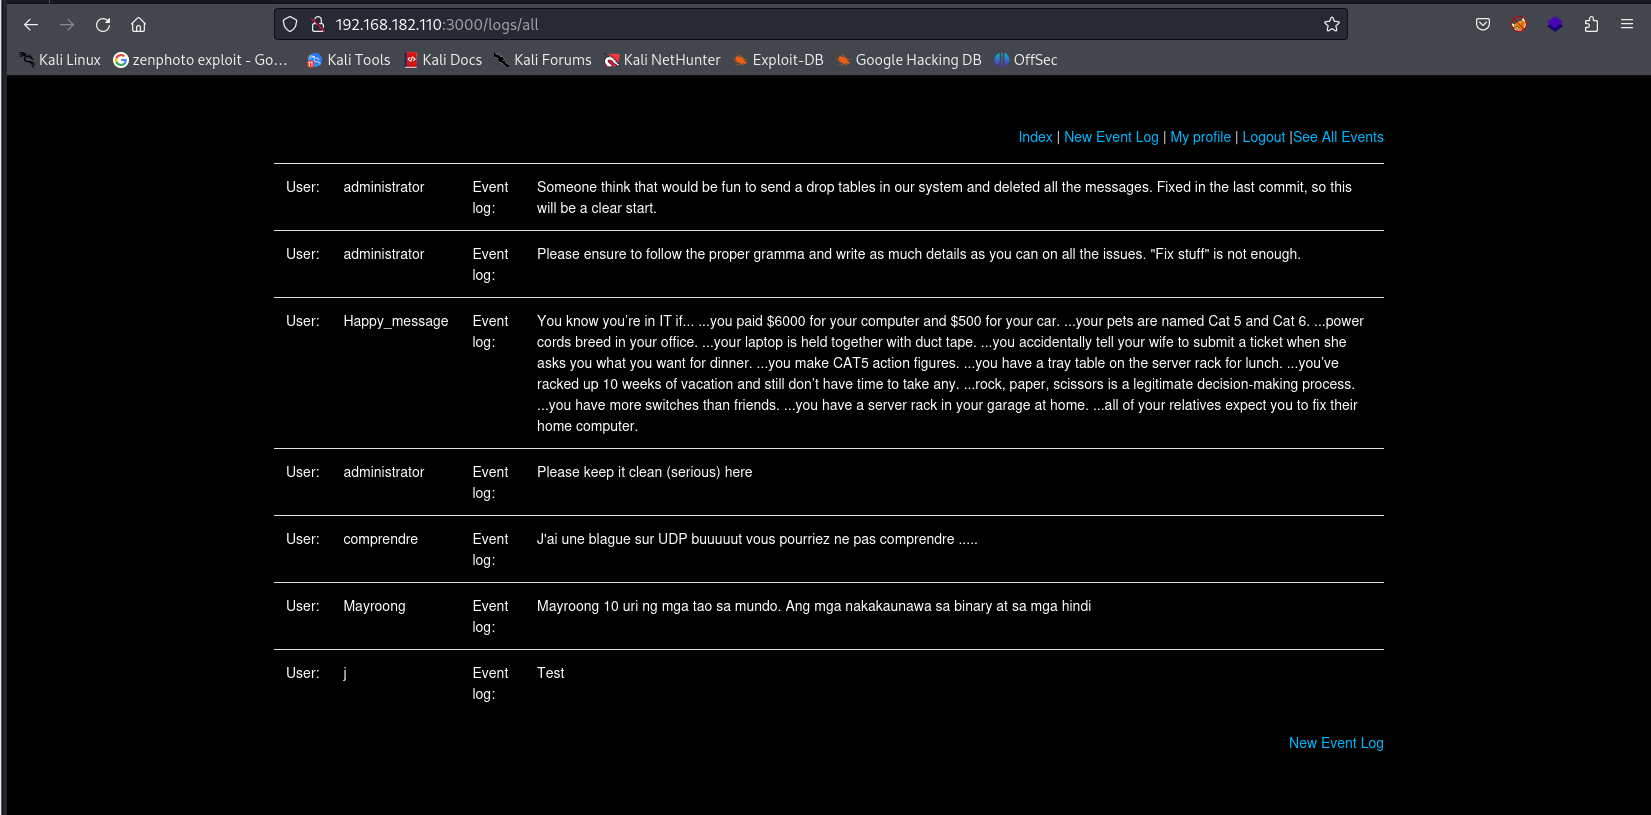Image resolution: width=1651 pixels, height=815 pixels.
Task: Open My profile from the navigation
Action: pyautogui.click(x=1200, y=137)
